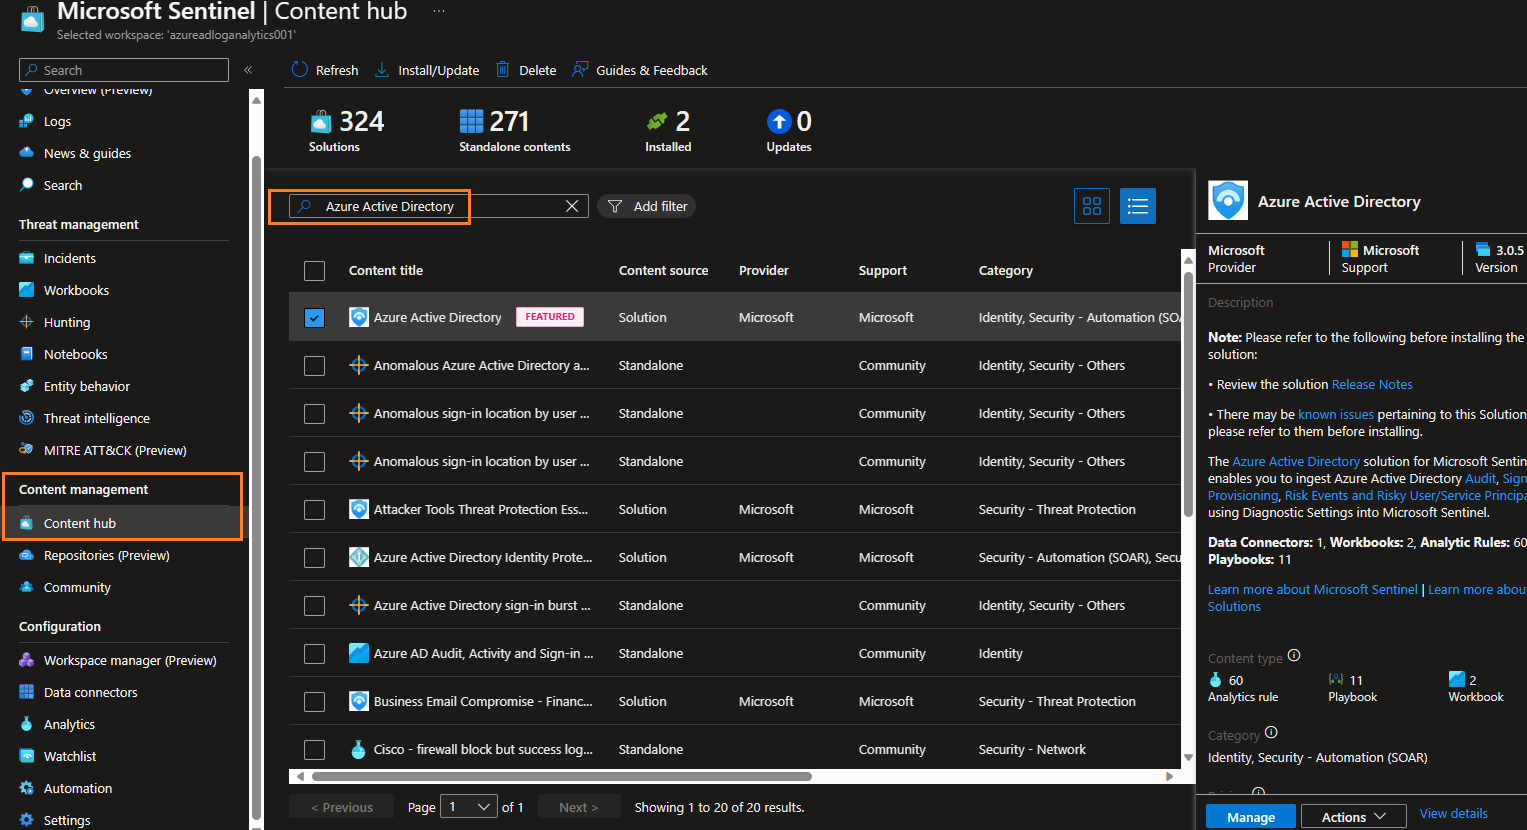Collapse the left navigation pane
The height and width of the screenshot is (830, 1527).
pos(248,70)
